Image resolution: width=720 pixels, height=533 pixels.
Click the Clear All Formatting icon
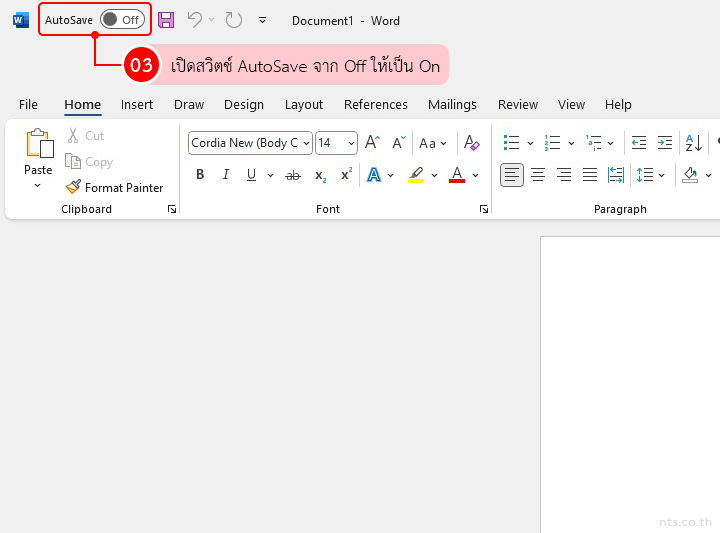coord(472,143)
